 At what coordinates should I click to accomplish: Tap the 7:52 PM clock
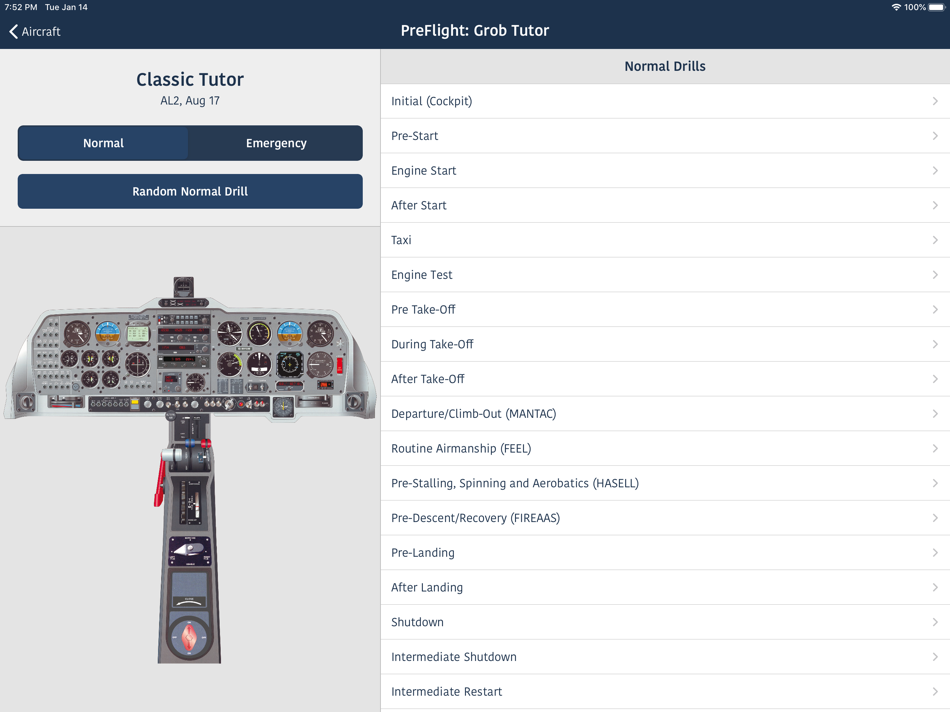pos(21,7)
